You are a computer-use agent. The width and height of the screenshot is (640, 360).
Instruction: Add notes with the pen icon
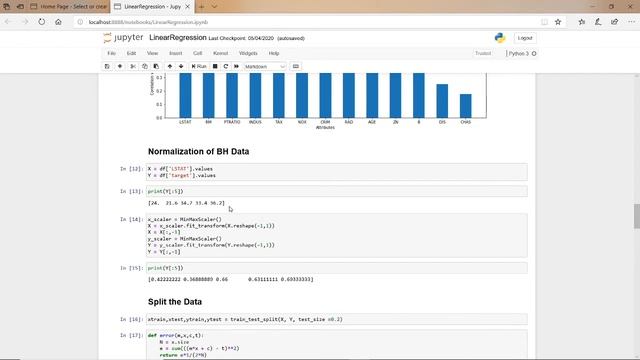pyautogui.click(x=598, y=22)
